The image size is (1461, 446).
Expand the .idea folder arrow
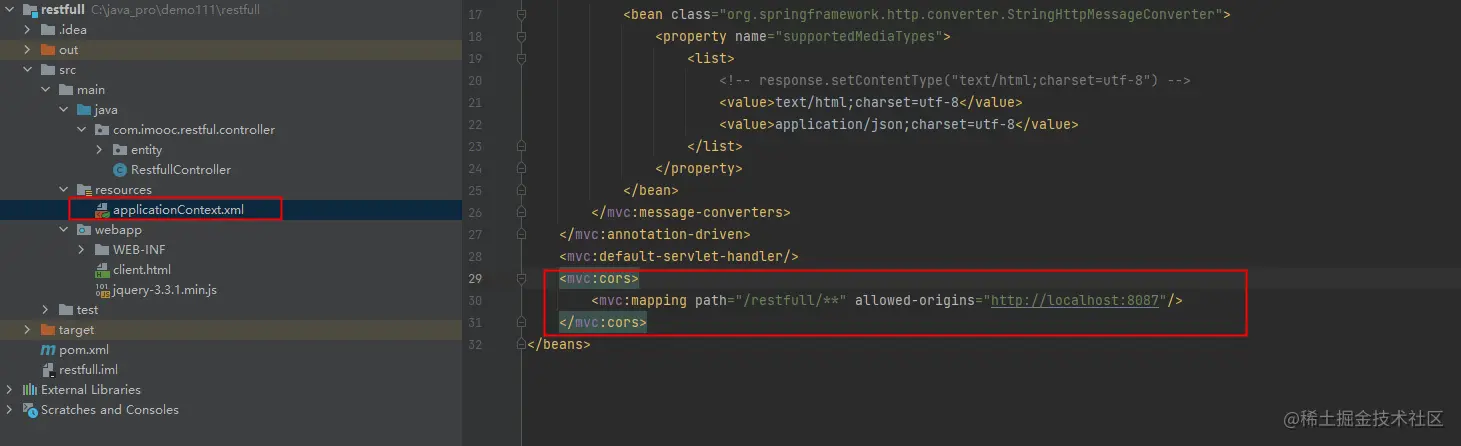pos(28,30)
